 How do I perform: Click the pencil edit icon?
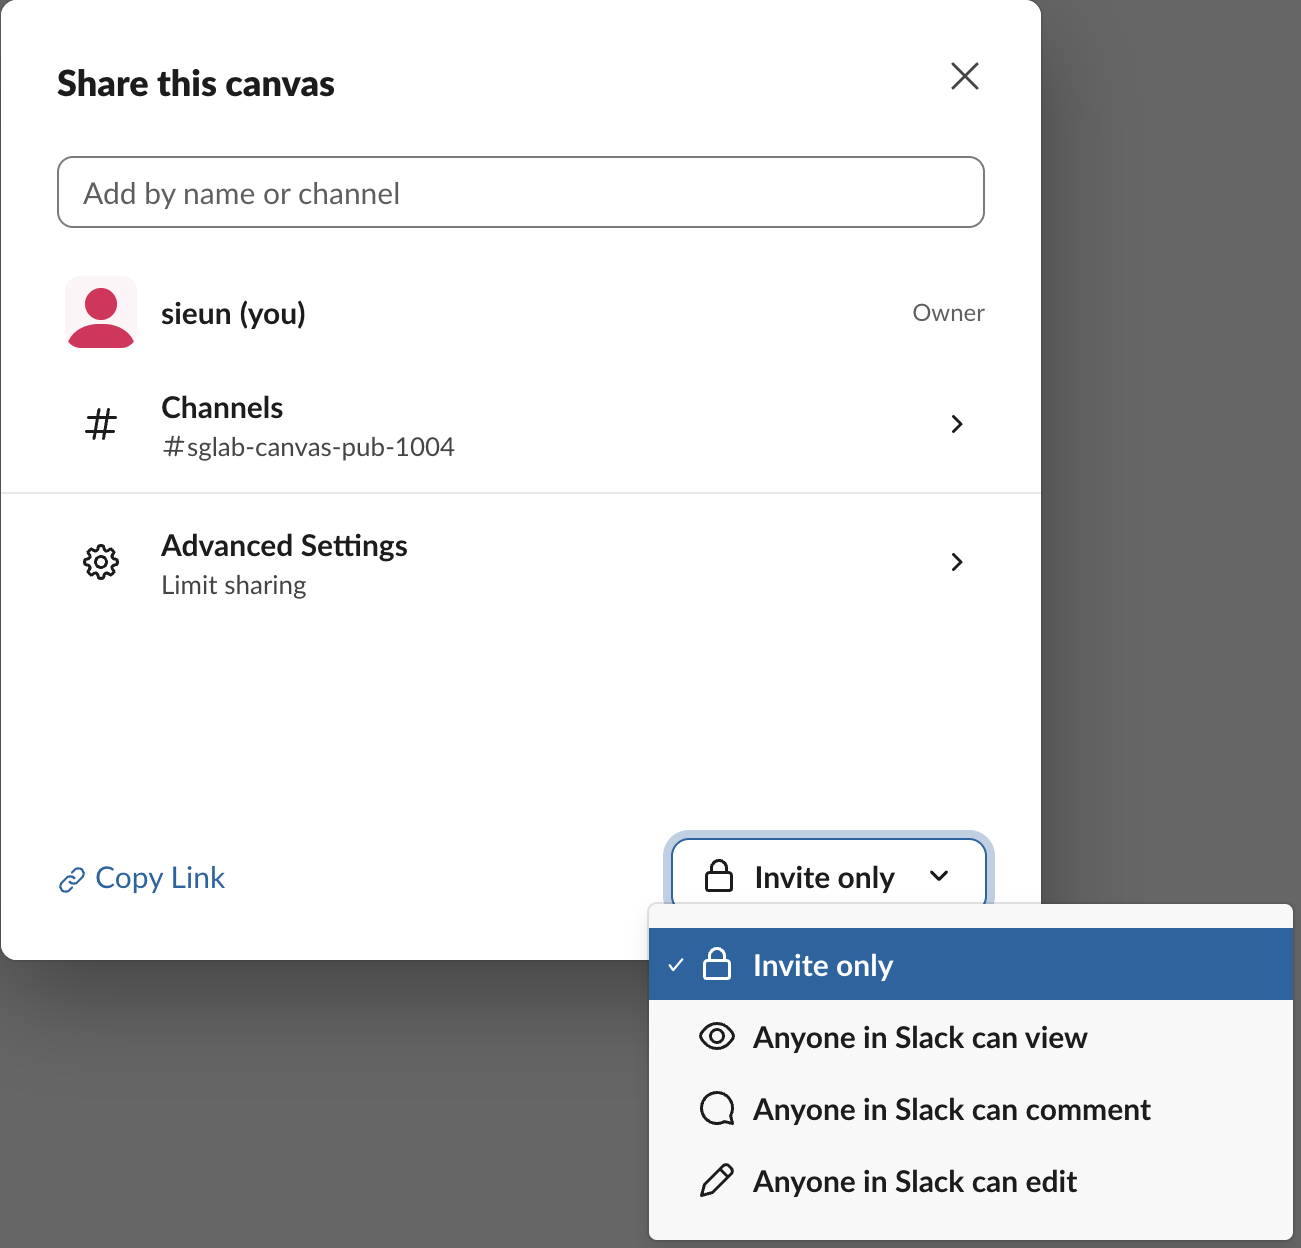pos(717,1180)
